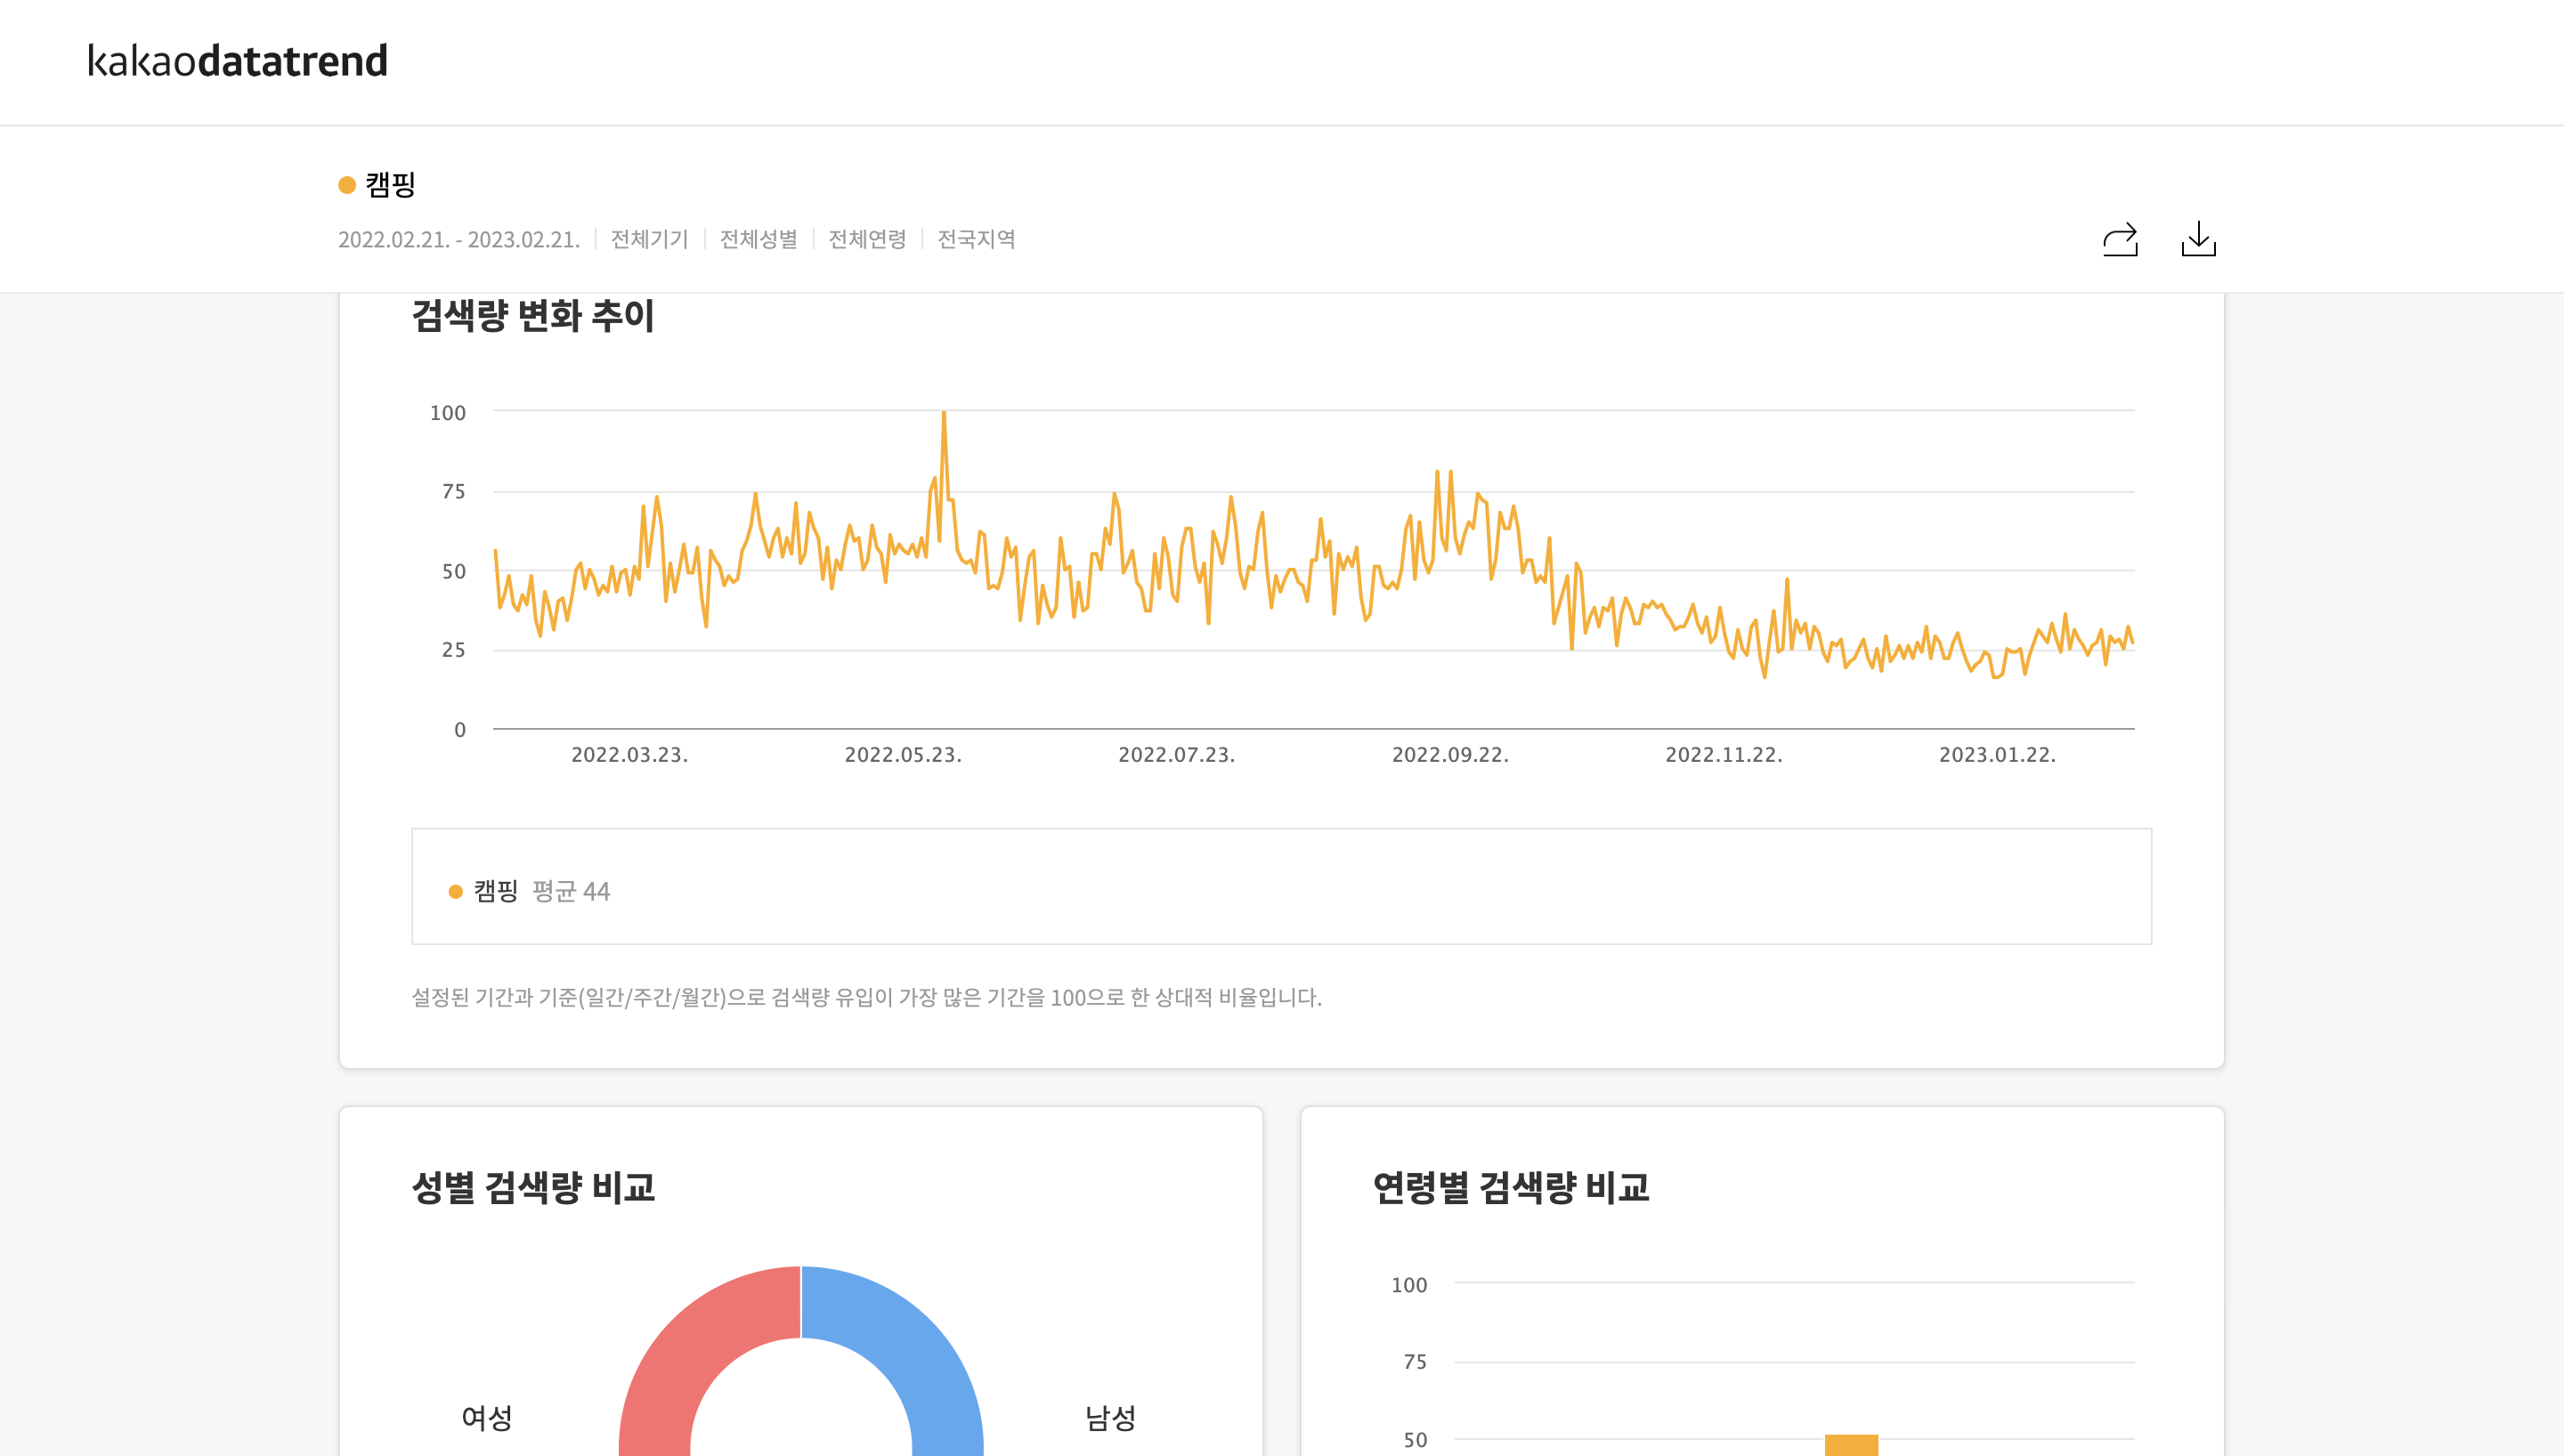Viewport: 2564px width, 1456px height.
Task: Click the 캠핑 평균 44 legend item
Action: [x=541, y=891]
